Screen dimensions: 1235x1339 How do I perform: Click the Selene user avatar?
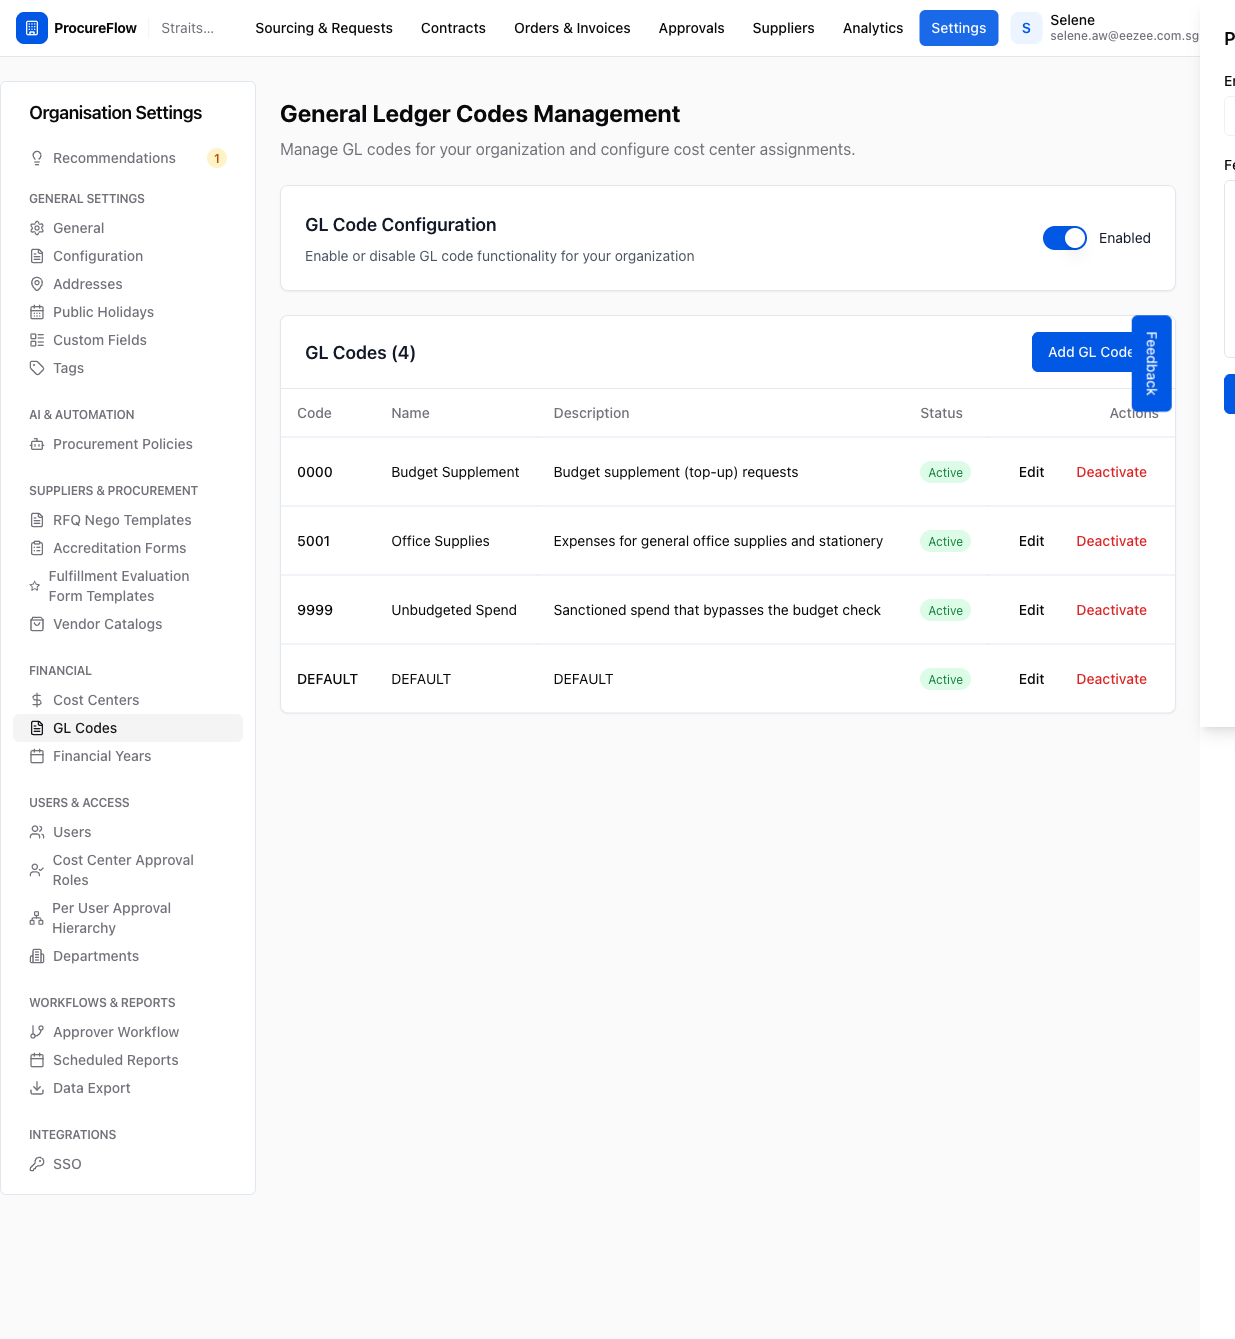pos(1026,28)
